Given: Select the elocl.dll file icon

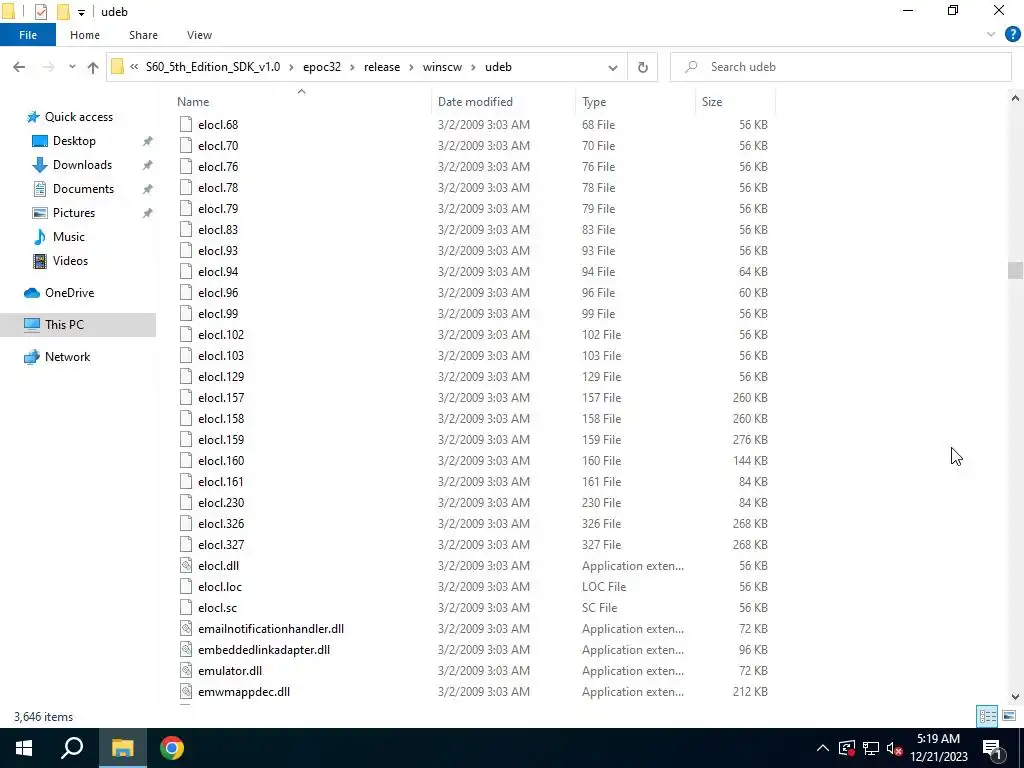Looking at the screenshot, I should 186,566.
